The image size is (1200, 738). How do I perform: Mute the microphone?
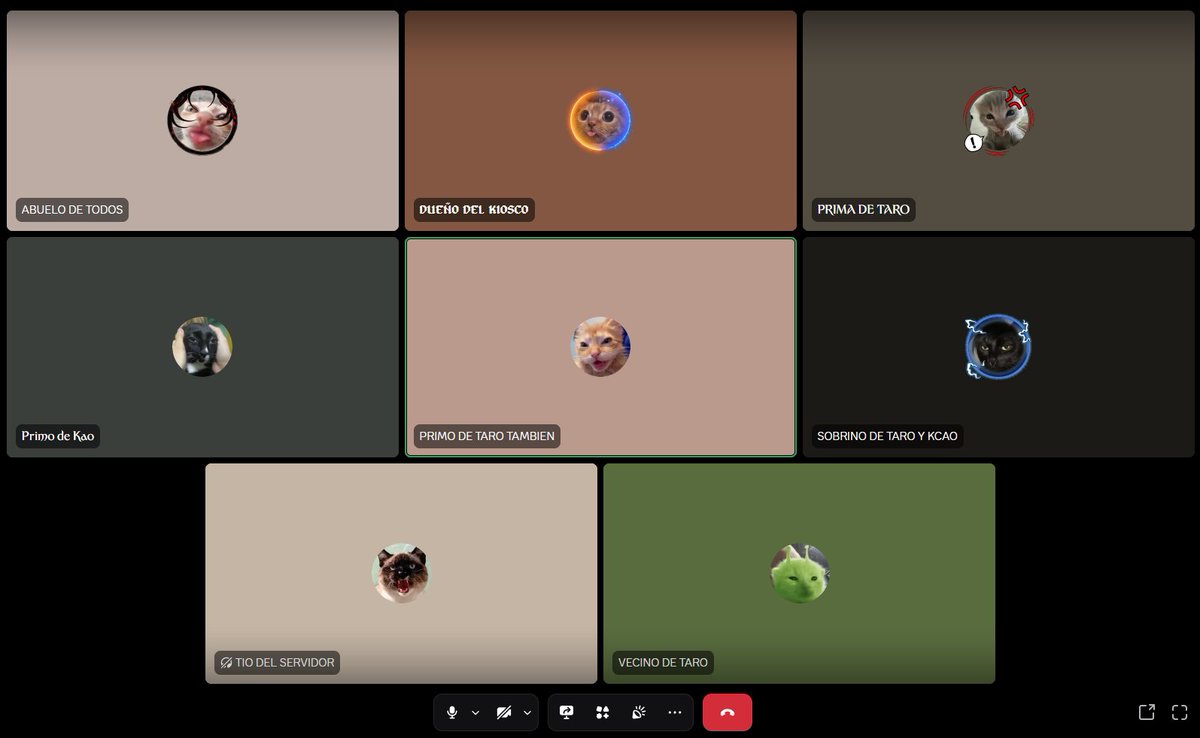click(452, 712)
